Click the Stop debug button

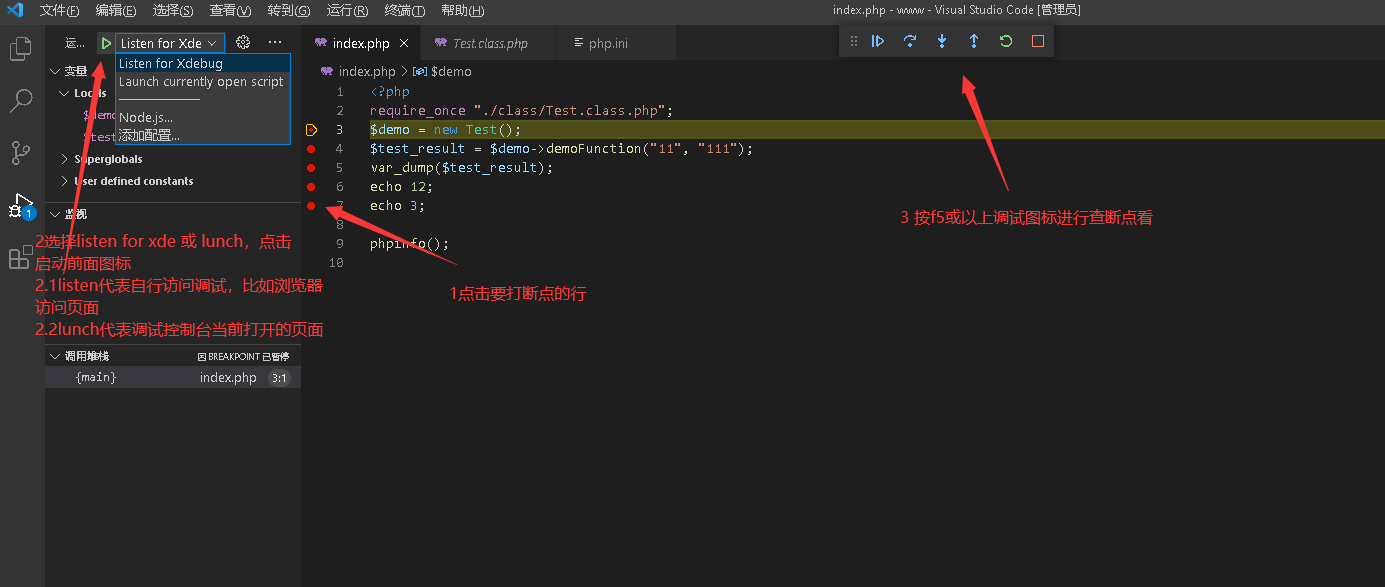(x=1038, y=41)
